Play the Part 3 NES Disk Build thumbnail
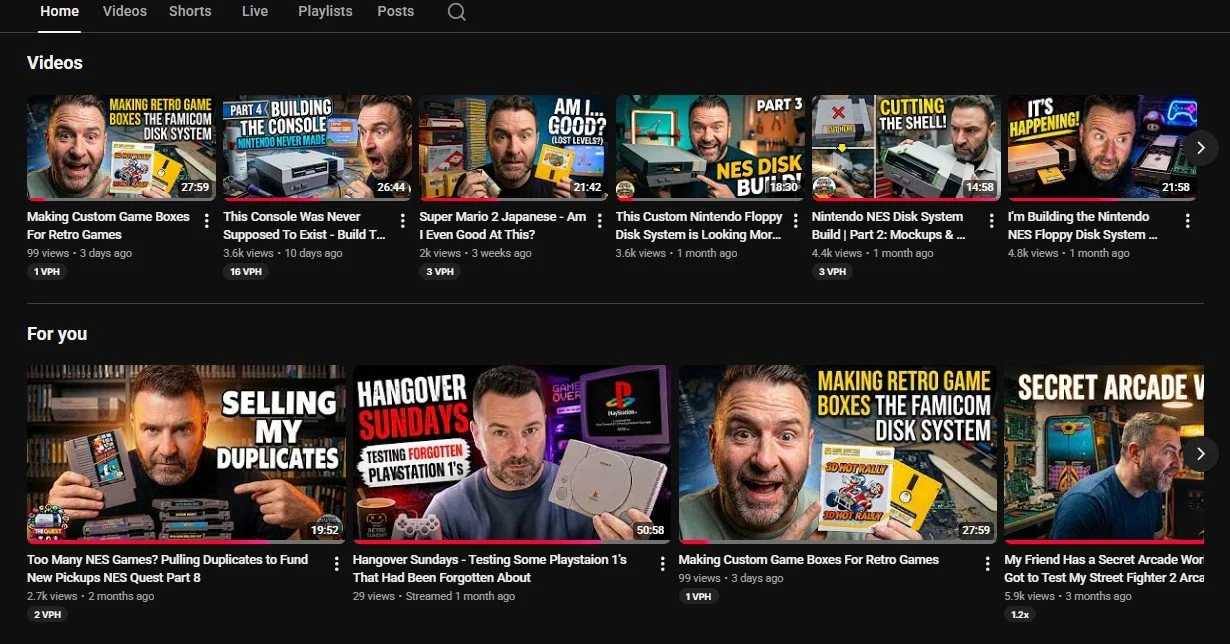Screen dimensions: 1230x644 (x=710, y=148)
